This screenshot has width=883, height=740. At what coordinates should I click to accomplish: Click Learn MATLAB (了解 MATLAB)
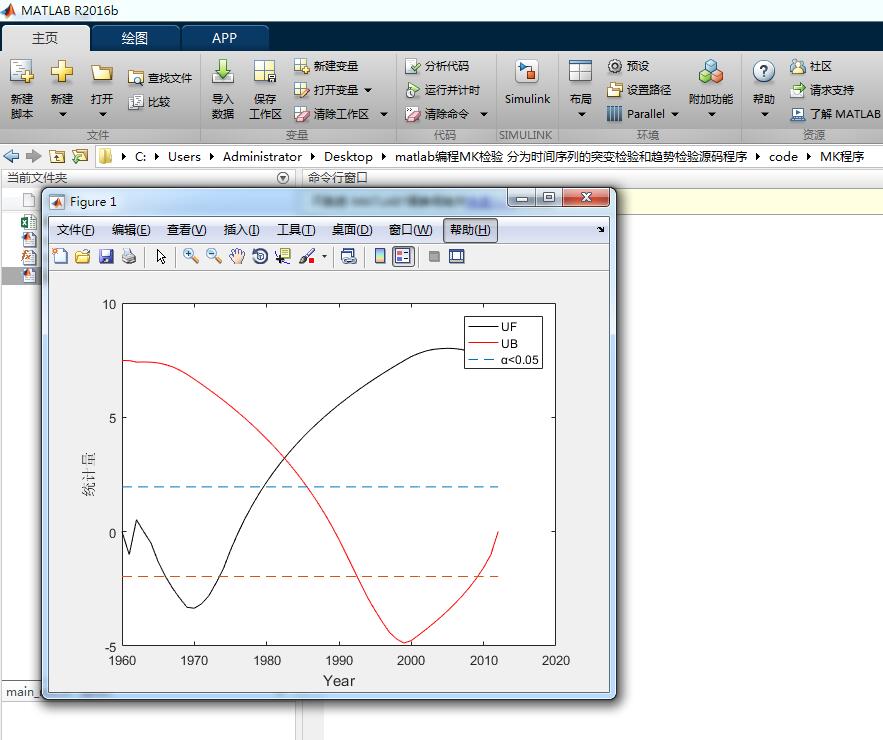coord(835,114)
